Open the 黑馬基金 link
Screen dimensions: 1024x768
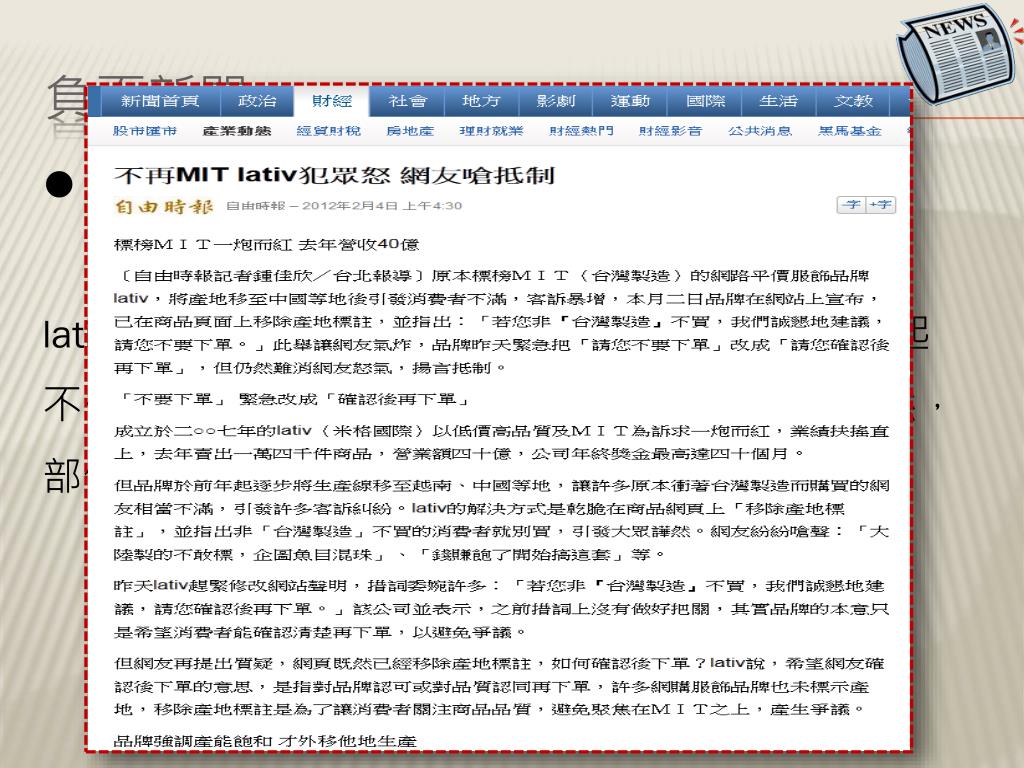click(850, 131)
